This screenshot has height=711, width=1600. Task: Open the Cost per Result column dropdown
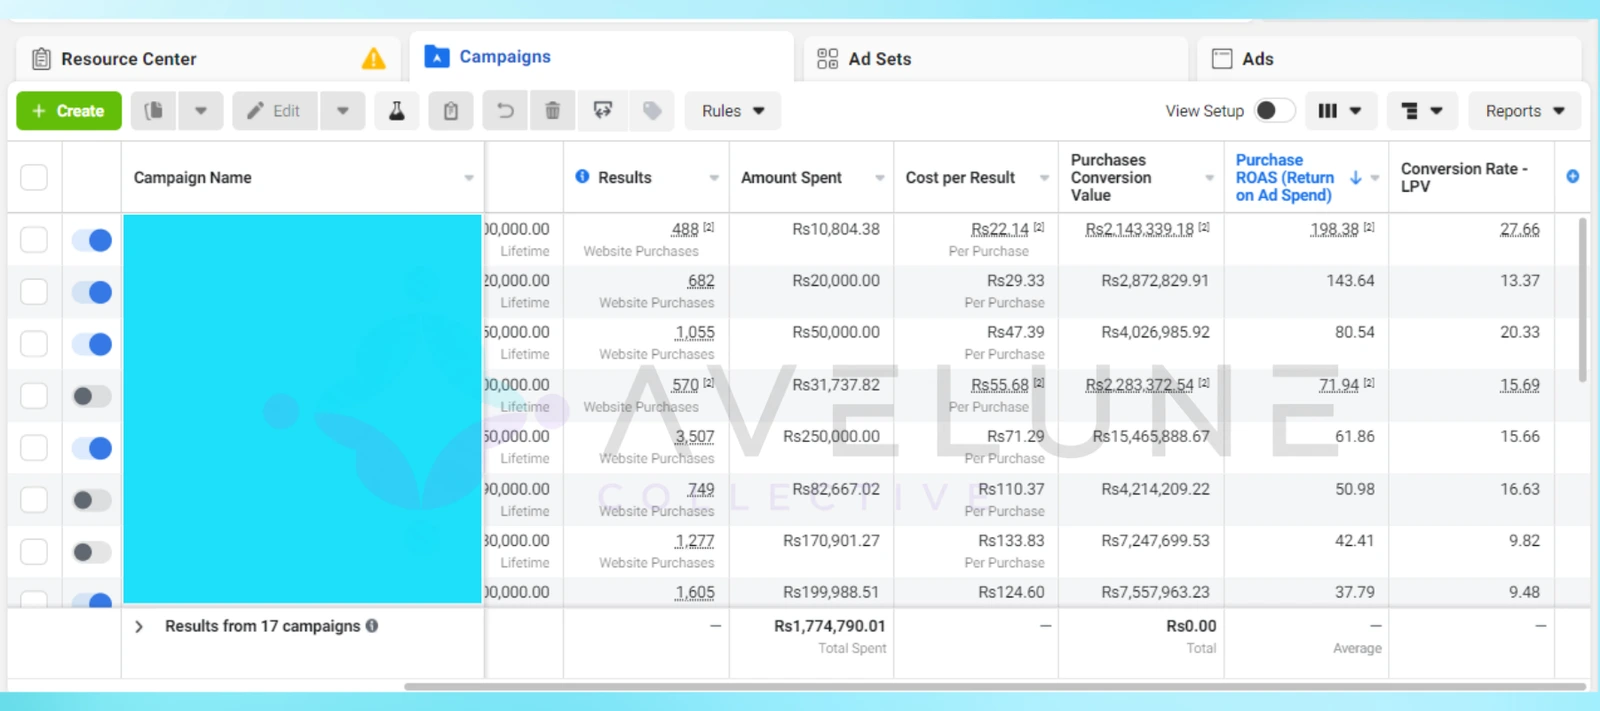1044,178
